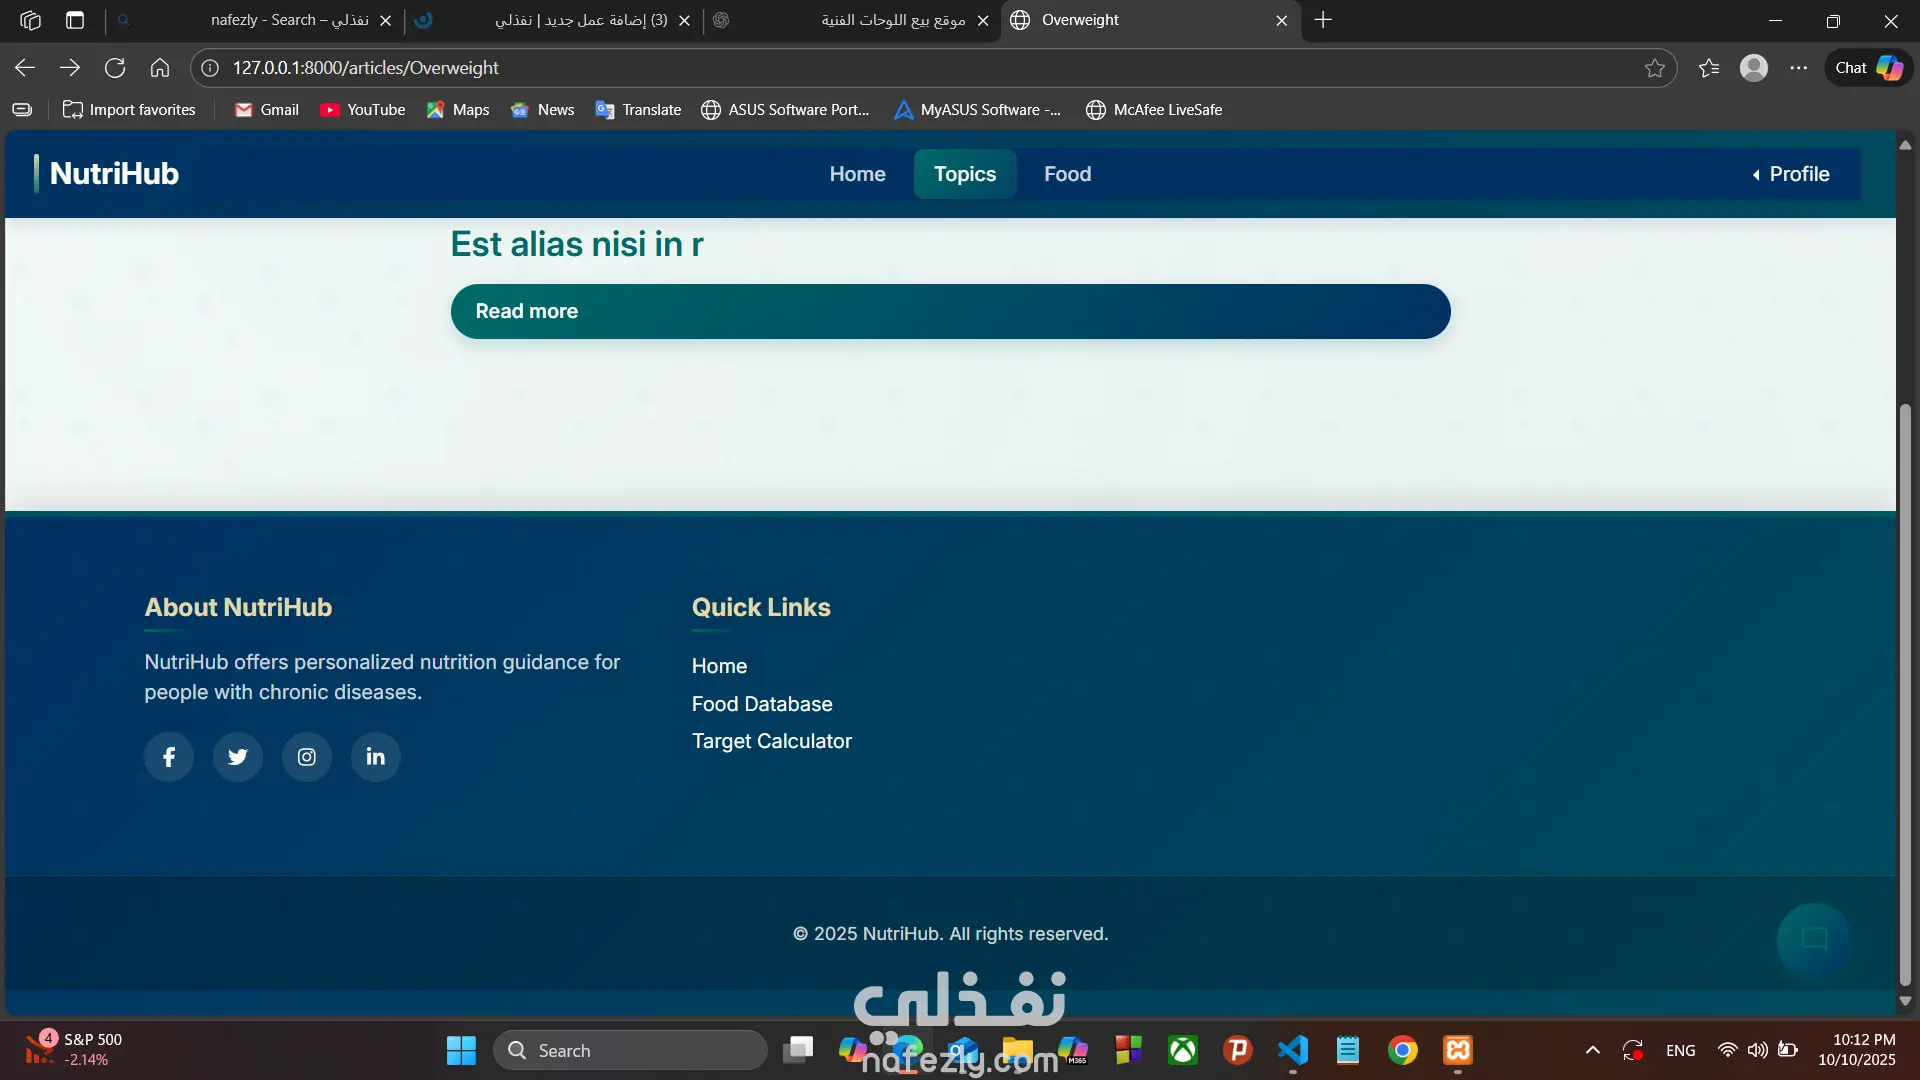Viewport: 1920px width, 1080px height.
Task: Open Copilot Chat in Edge toolbar
Action: [x=1868, y=68]
